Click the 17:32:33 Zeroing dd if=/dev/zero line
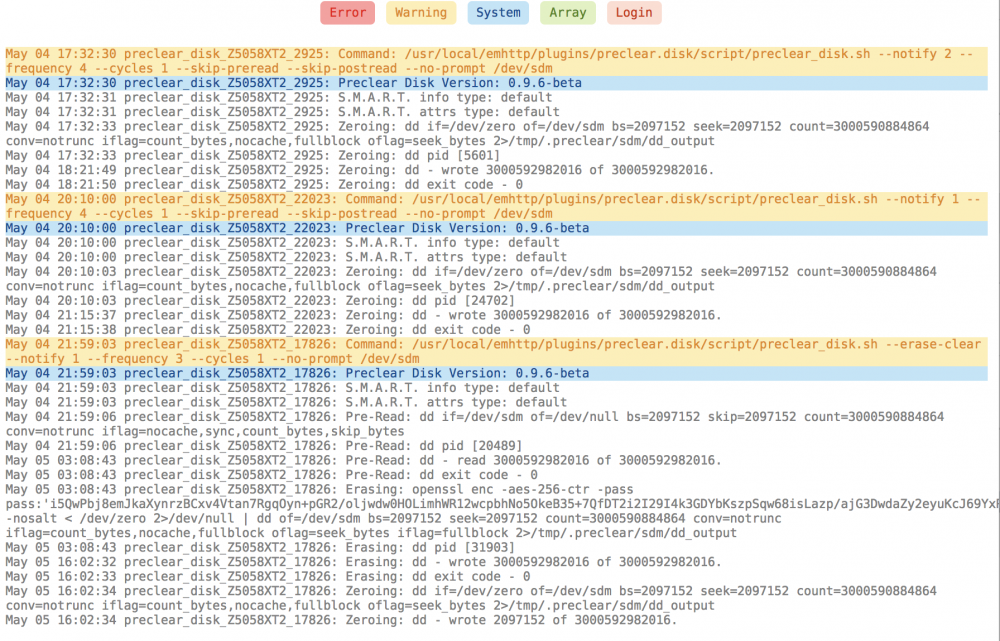Screen dimensions: 1000x641 467,134
